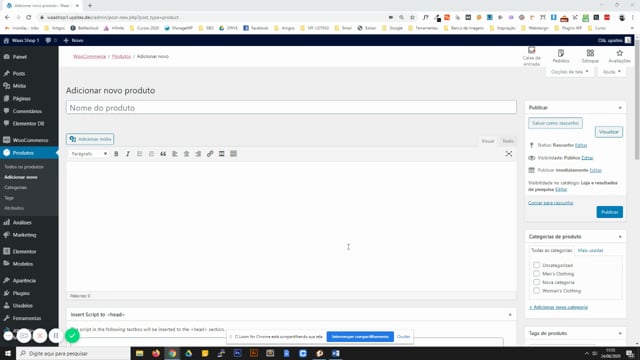Align text center in editor

[x=187, y=154]
